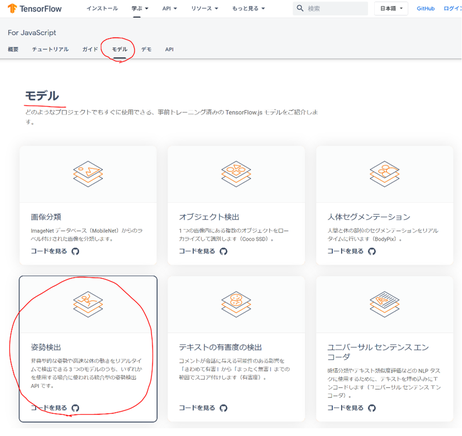
Task: Open the 日本語 language selector
Action: point(391,8)
